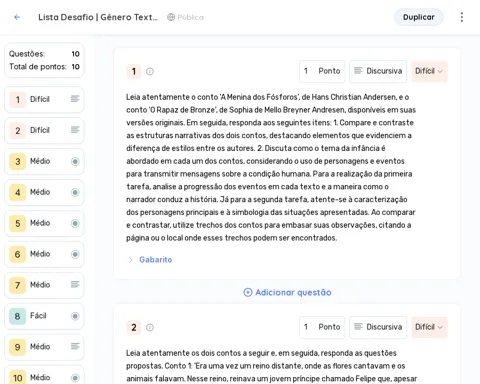Viewport: 480px width, 384px height.
Task: Select question 4 Médio in the sidebar
Action: 44,192
